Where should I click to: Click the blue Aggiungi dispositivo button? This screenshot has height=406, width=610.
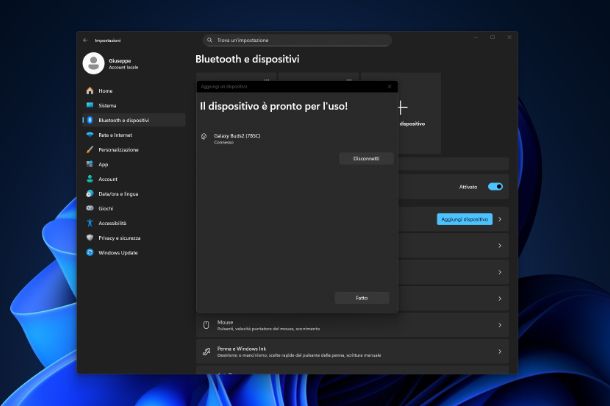[464, 219]
